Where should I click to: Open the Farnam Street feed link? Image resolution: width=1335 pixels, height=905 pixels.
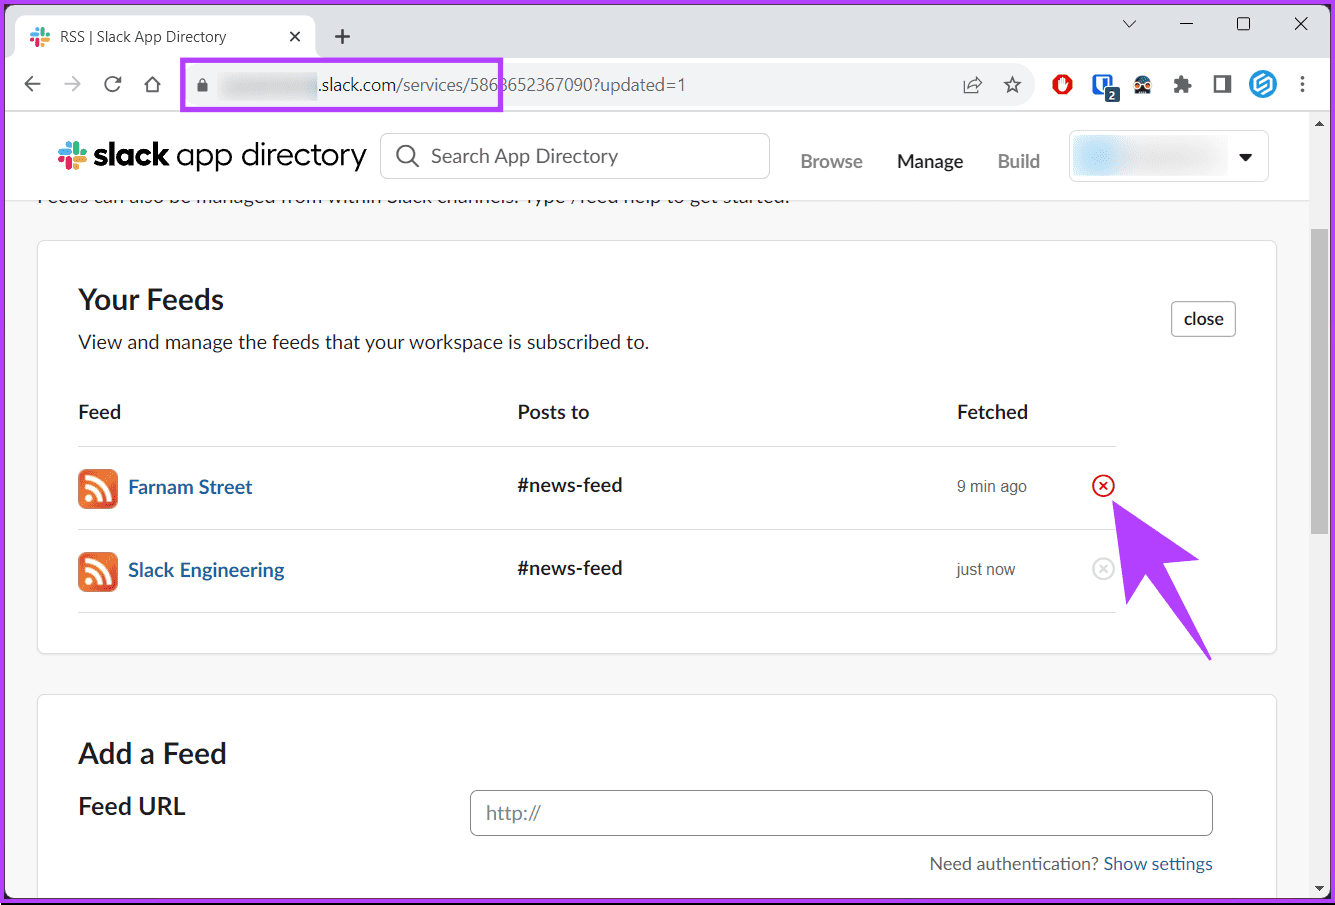190,487
